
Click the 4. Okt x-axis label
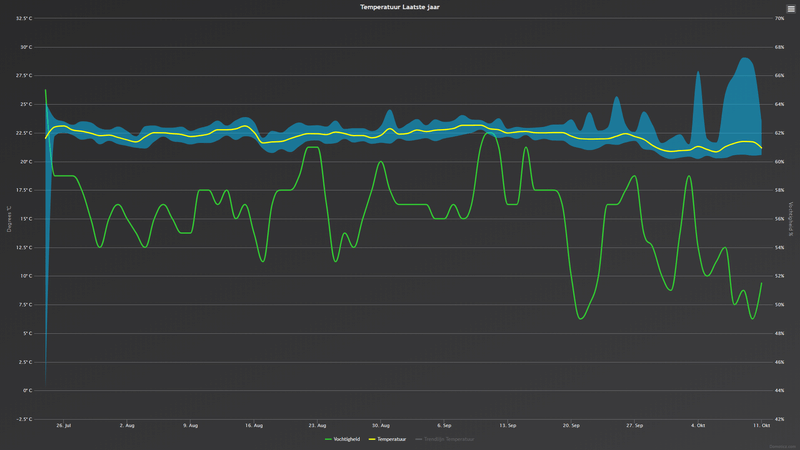[698, 425]
